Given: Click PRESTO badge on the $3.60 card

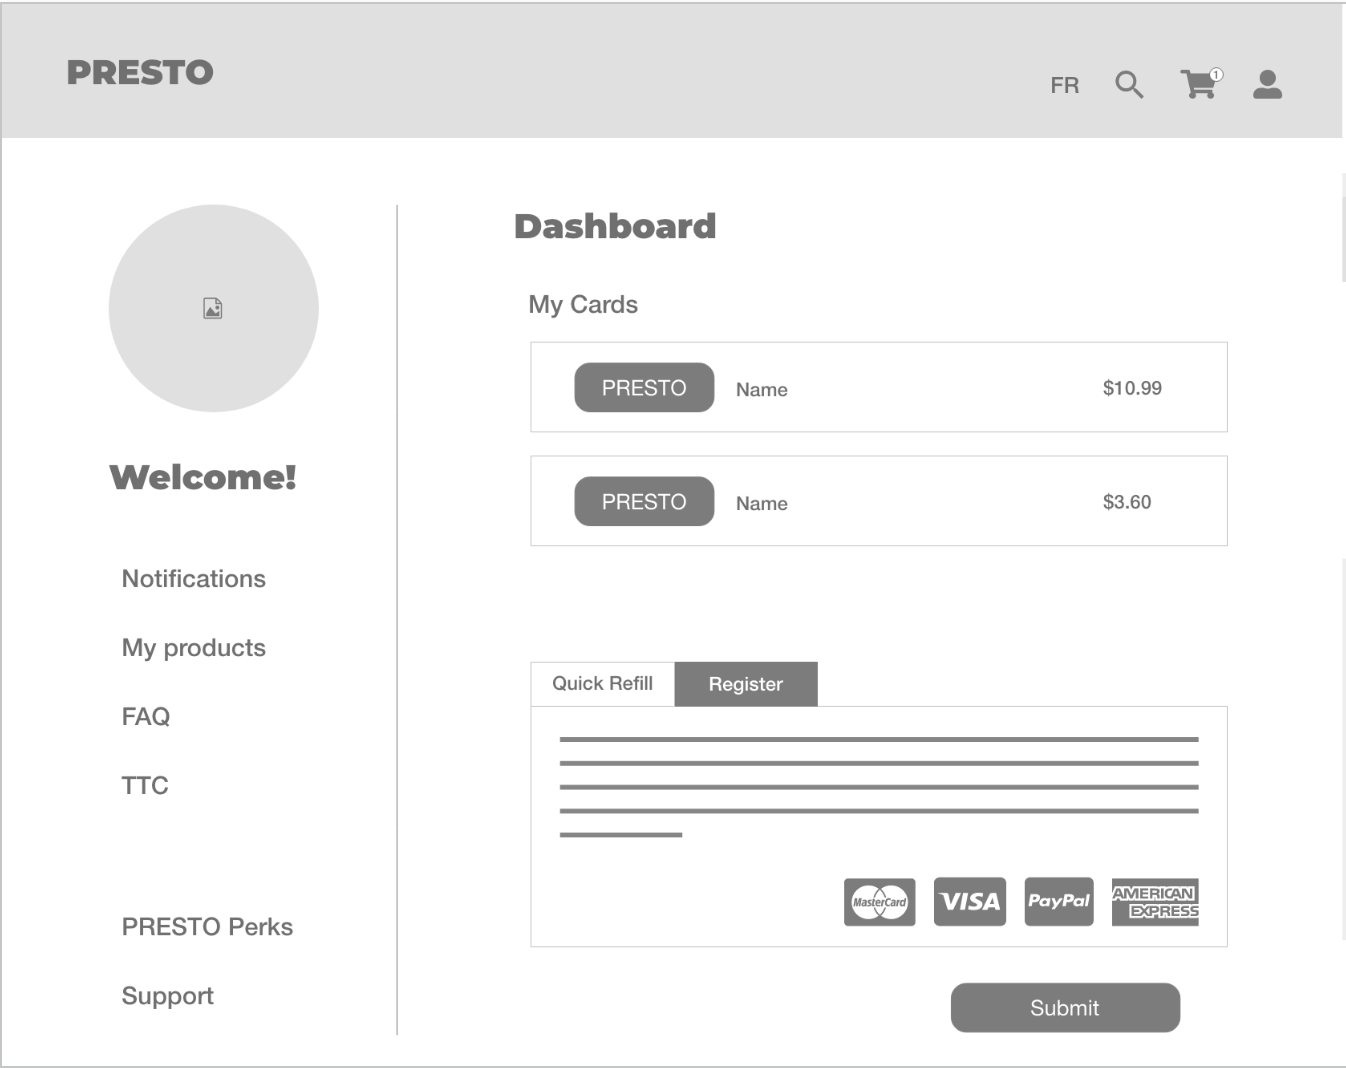Looking at the screenshot, I should pyautogui.click(x=644, y=502).
